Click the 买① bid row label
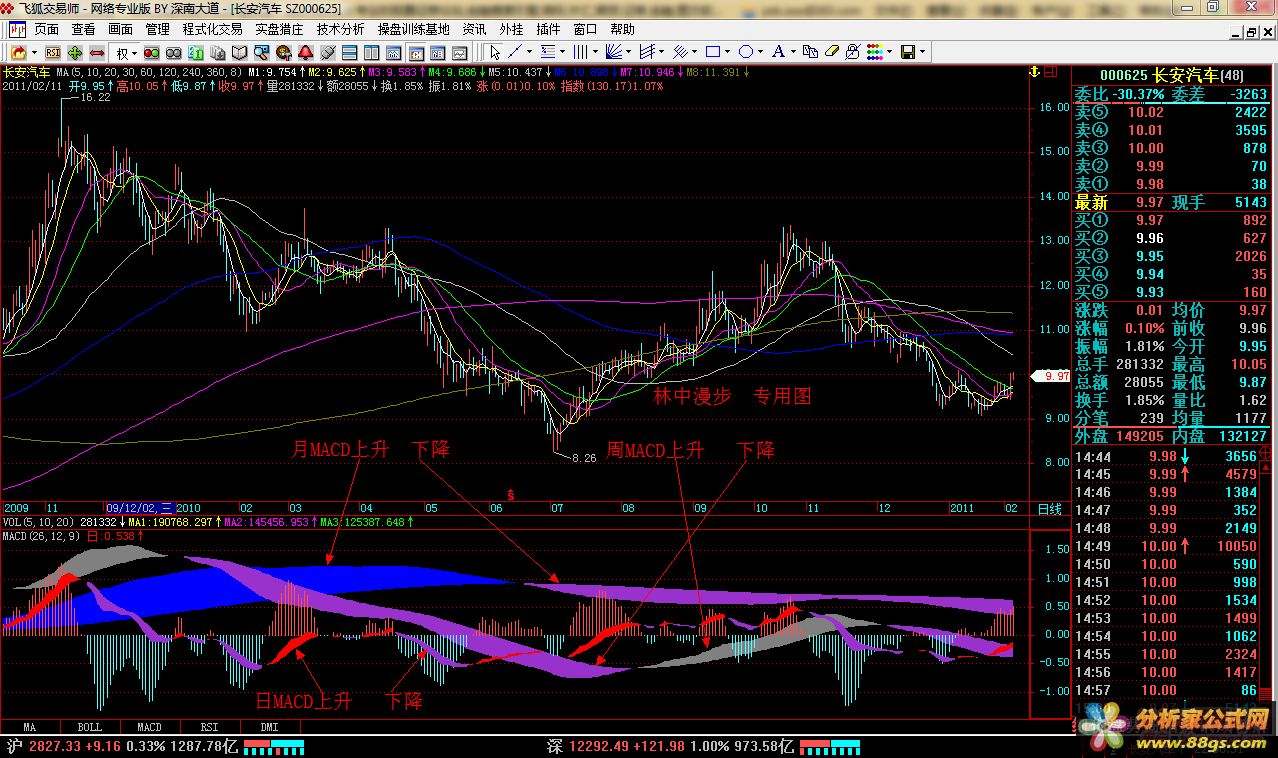Image resolution: width=1278 pixels, height=758 pixels. 1092,220
